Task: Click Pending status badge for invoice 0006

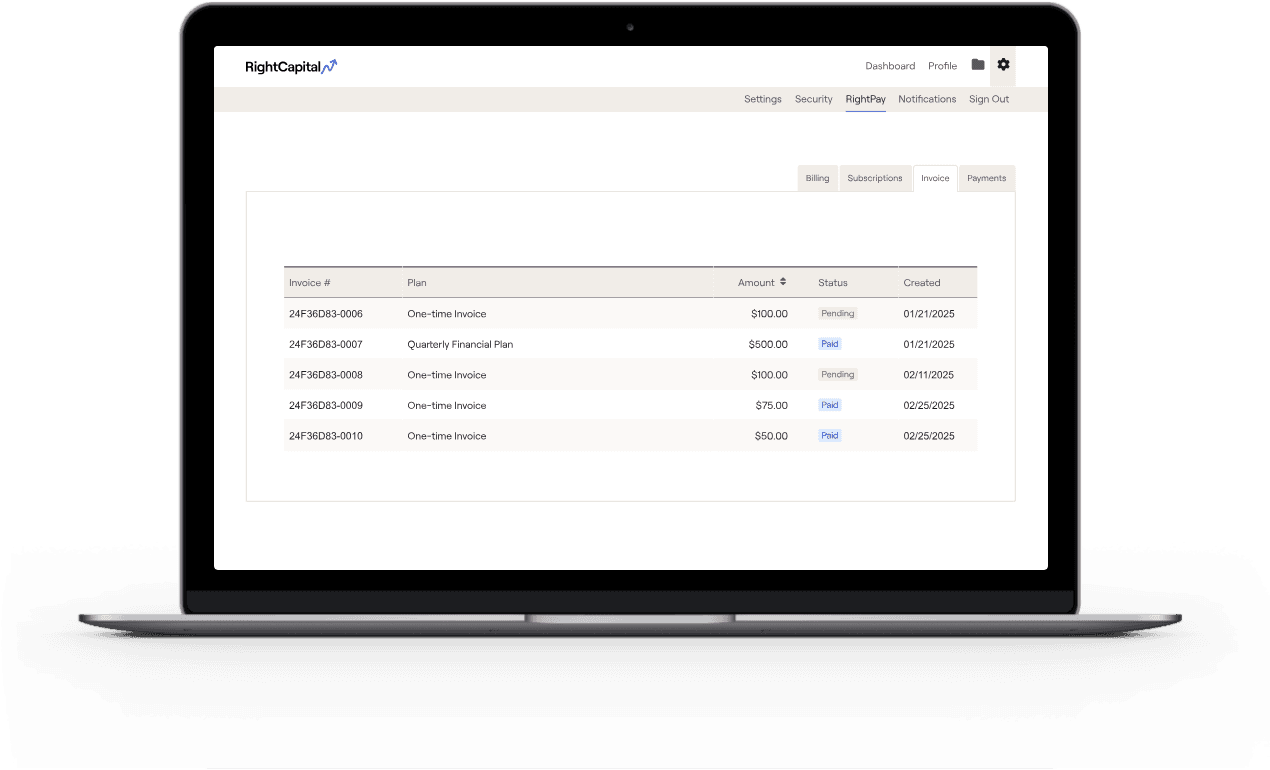Action: tap(838, 313)
